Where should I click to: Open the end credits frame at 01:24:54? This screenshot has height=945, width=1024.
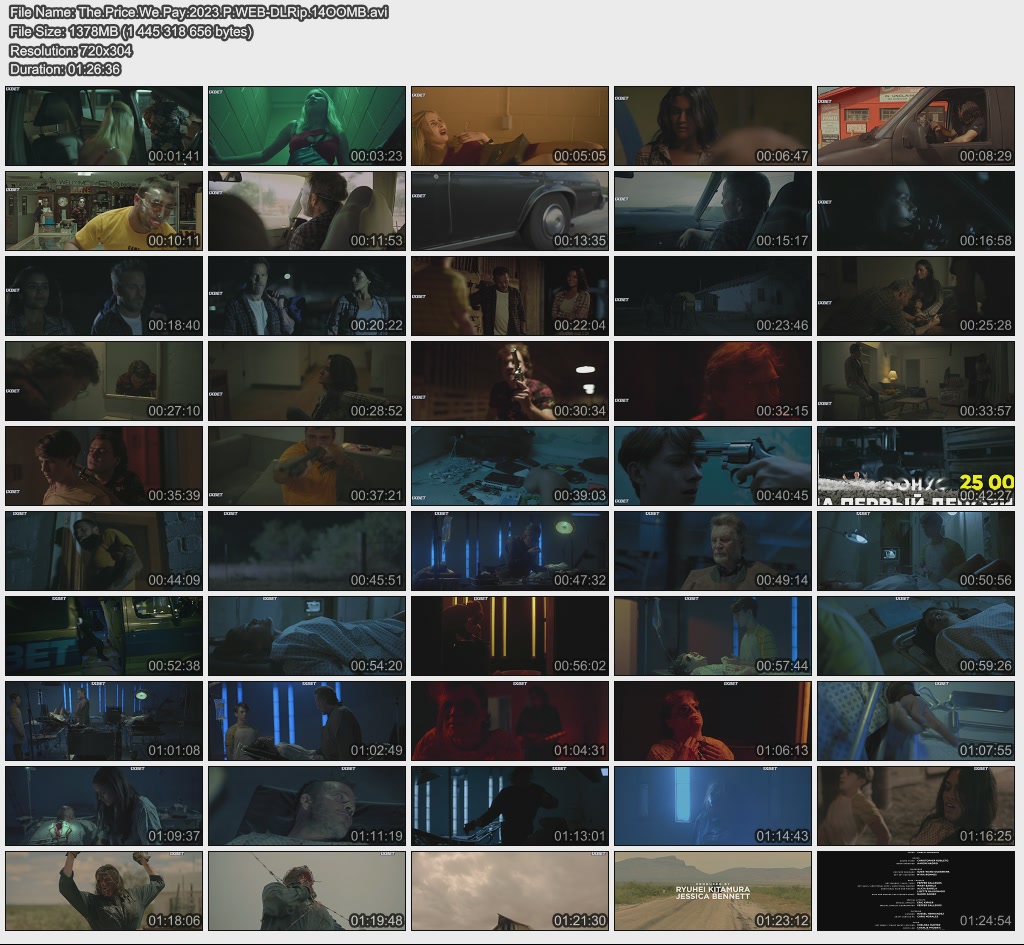point(915,891)
